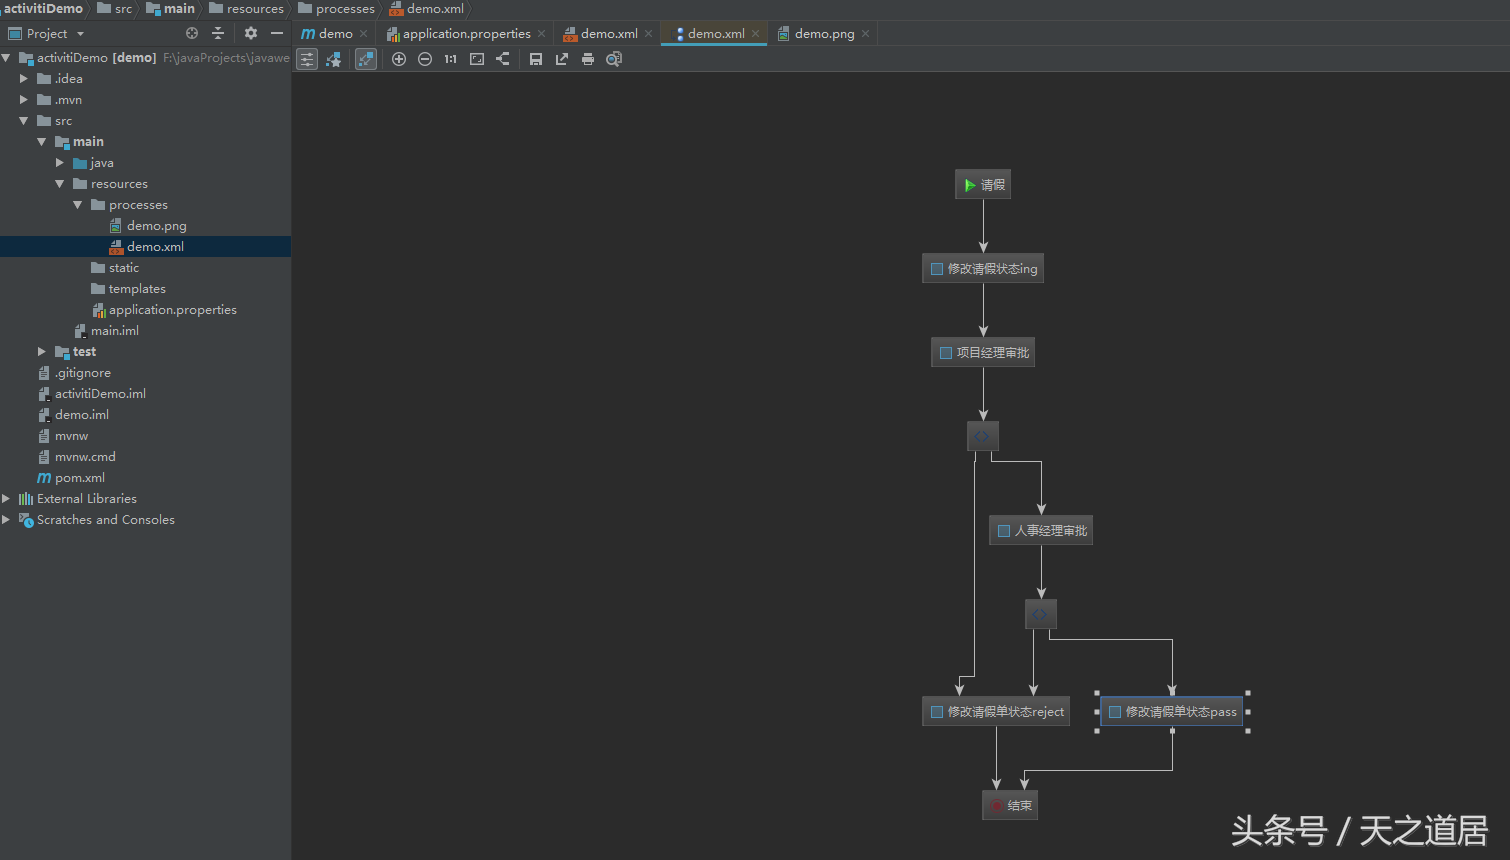The image size is (1510, 860).
Task: Switch to demo.png editor tab
Action: (x=824, y=34)
